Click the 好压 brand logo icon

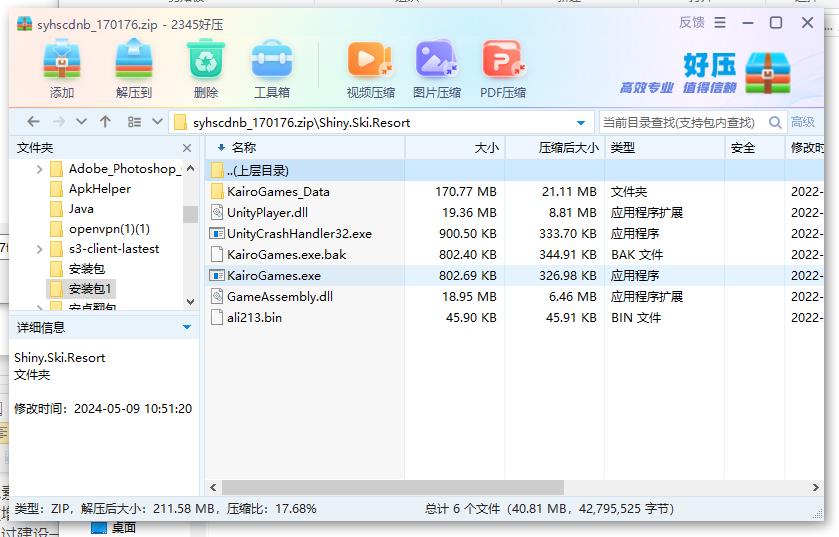tap(768, 73)
